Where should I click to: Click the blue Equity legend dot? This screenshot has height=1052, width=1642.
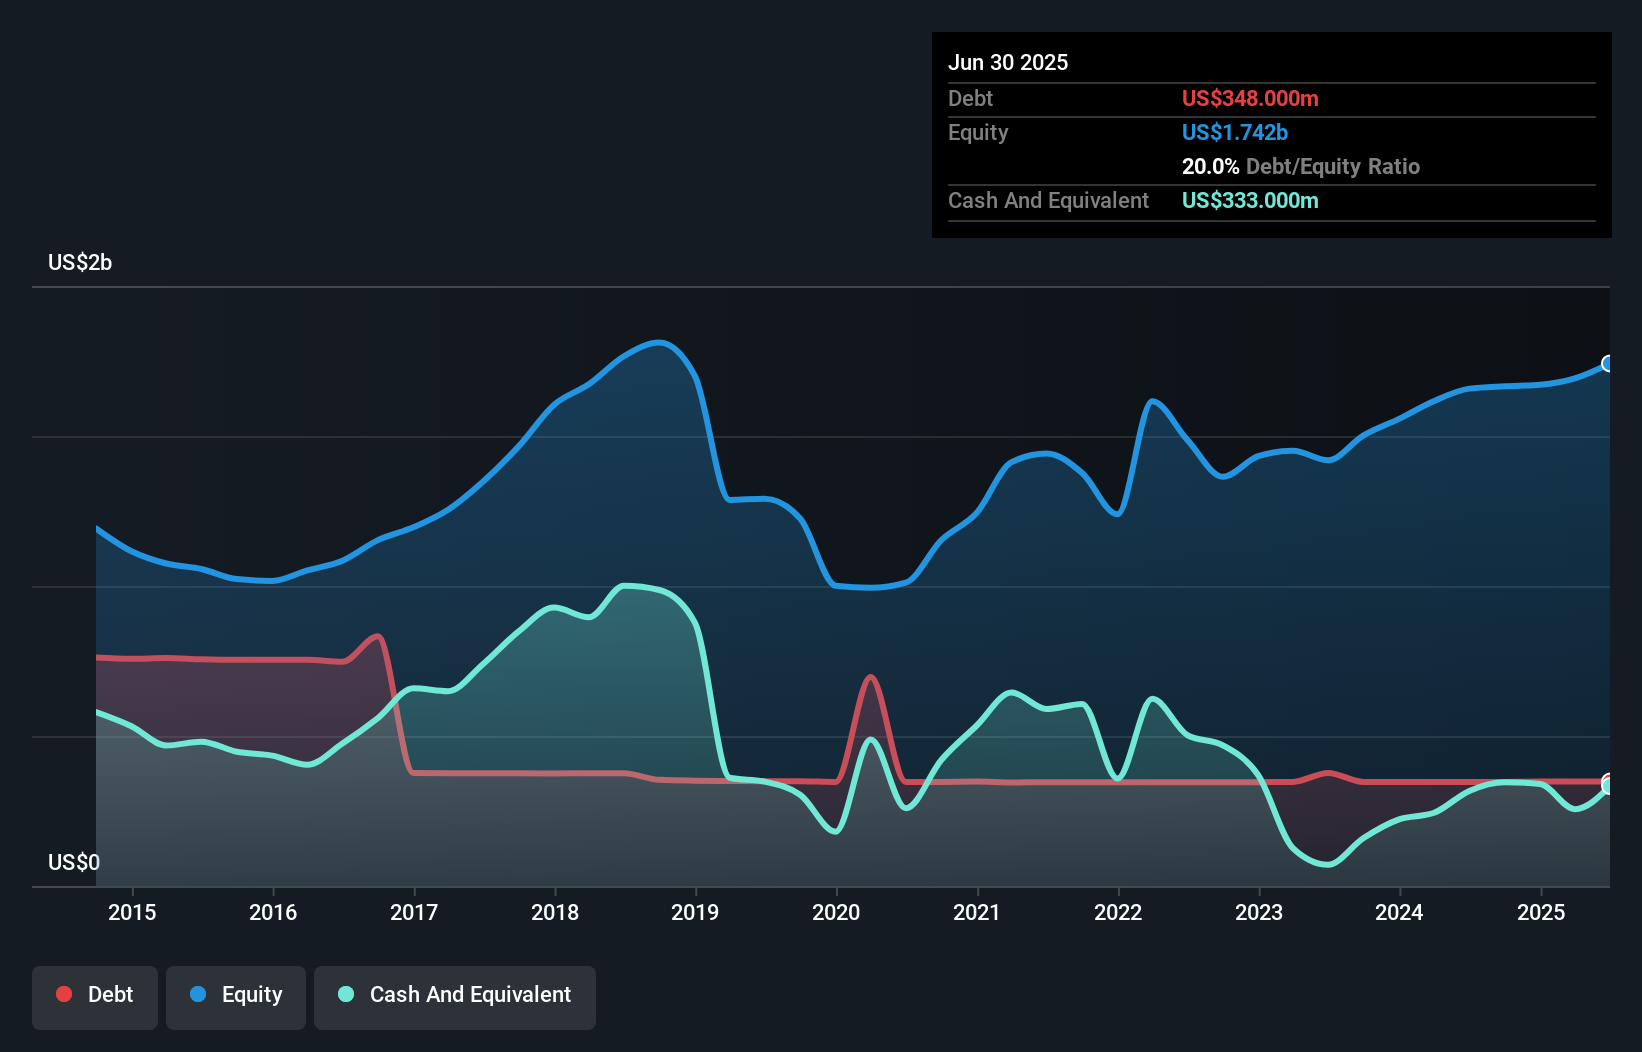pos(198,994)
